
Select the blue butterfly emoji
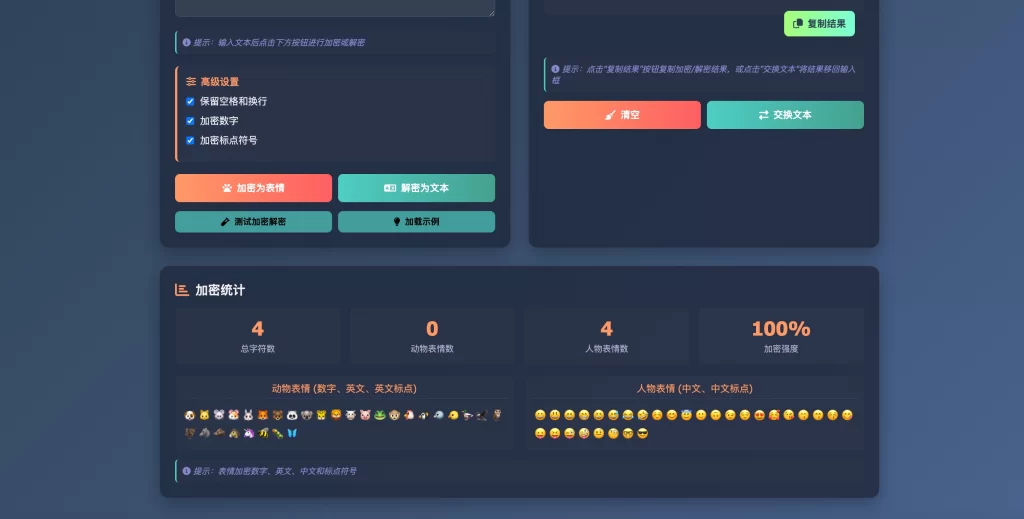(x=292, y=433)
